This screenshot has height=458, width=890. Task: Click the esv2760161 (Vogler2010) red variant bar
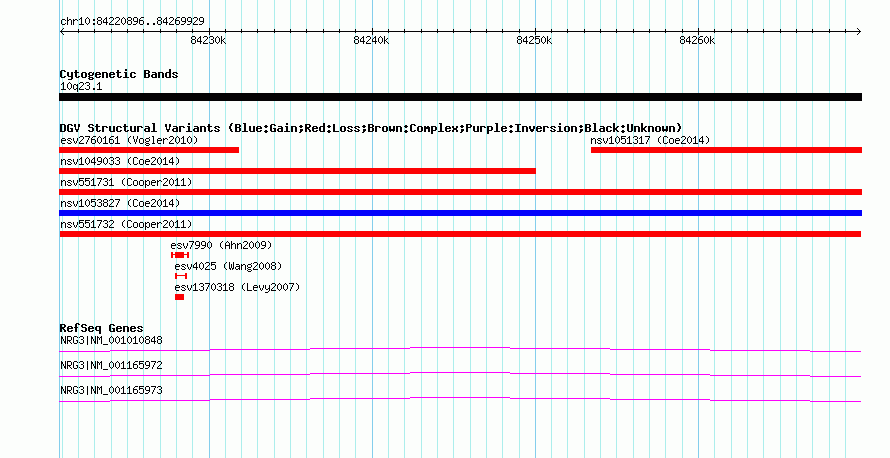[x=149, y=150]
